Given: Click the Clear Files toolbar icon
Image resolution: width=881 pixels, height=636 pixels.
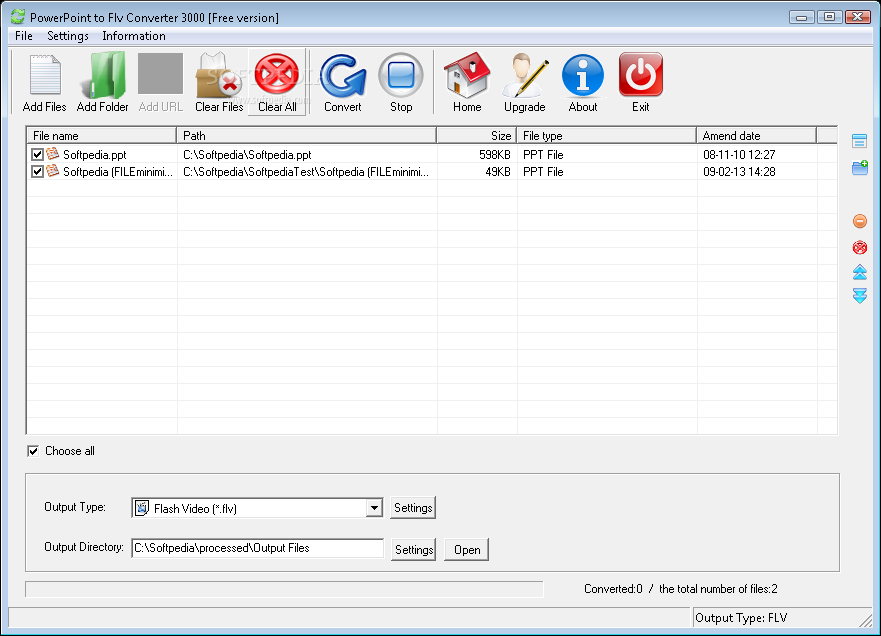Looking at the screenshot, I should 219,75.
